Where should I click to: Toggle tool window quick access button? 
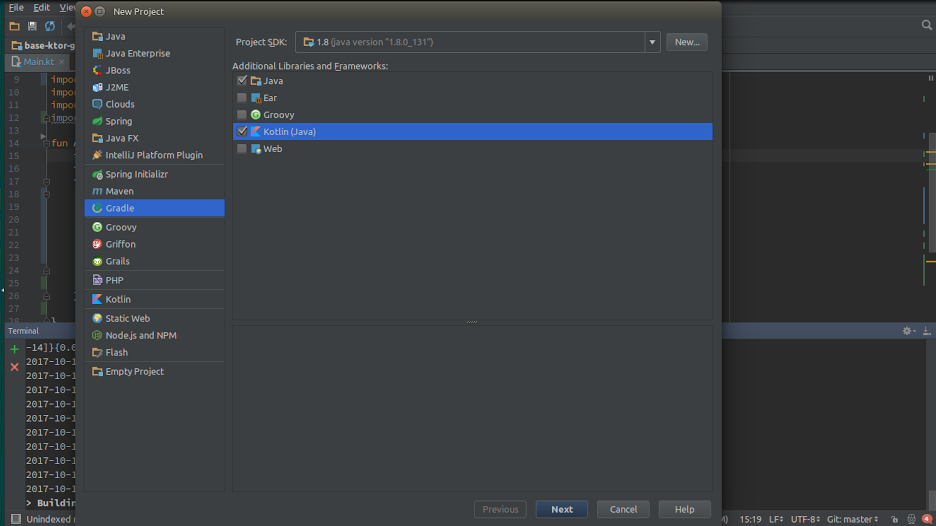[16, 519]
